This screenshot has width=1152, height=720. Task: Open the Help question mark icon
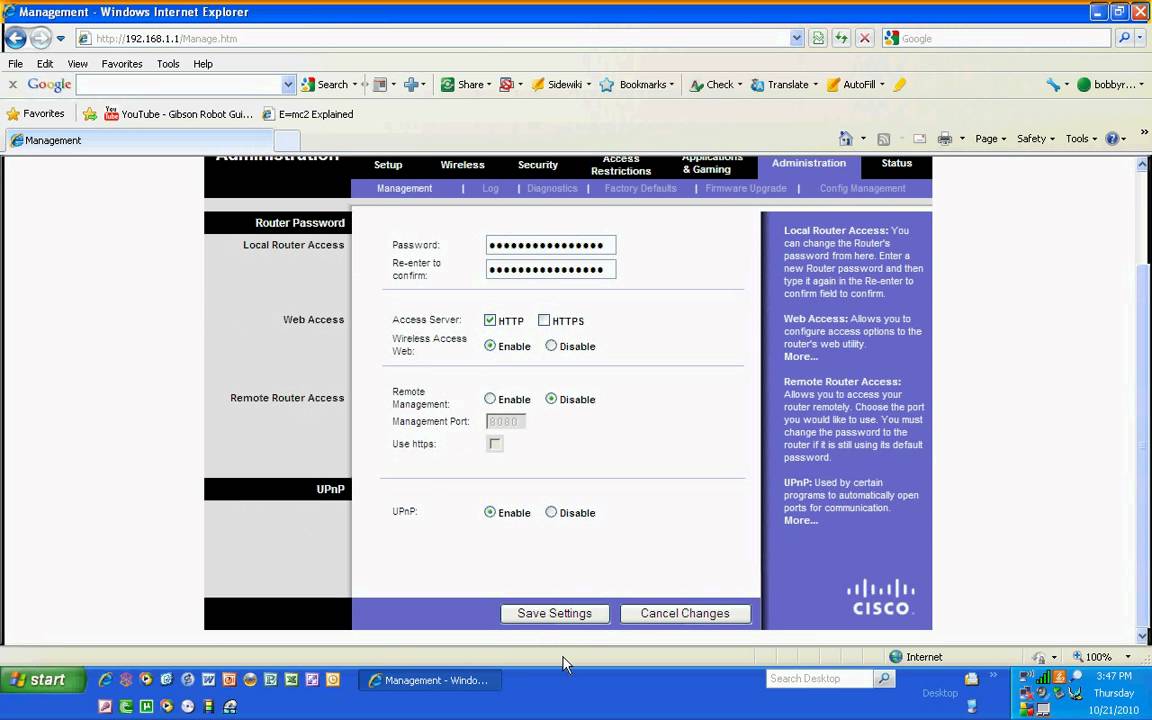tap(1112, 138)
